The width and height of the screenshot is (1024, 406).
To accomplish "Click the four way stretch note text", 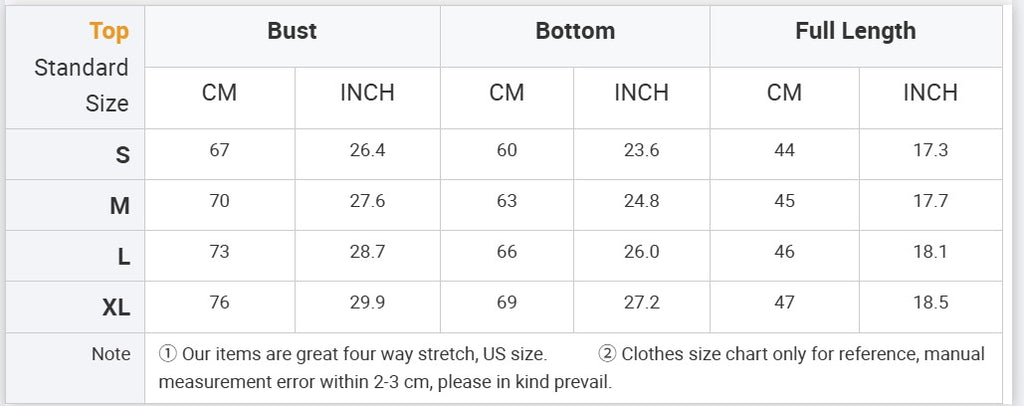I will point(353,354).
